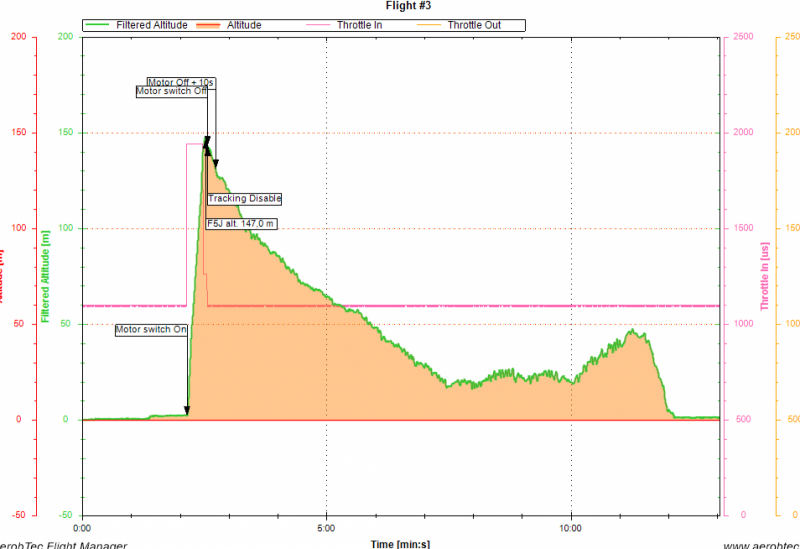Click the AerobTec Flight Manager footer text
The height and width of the screenshot is (549, 800).
click(63, 545)
